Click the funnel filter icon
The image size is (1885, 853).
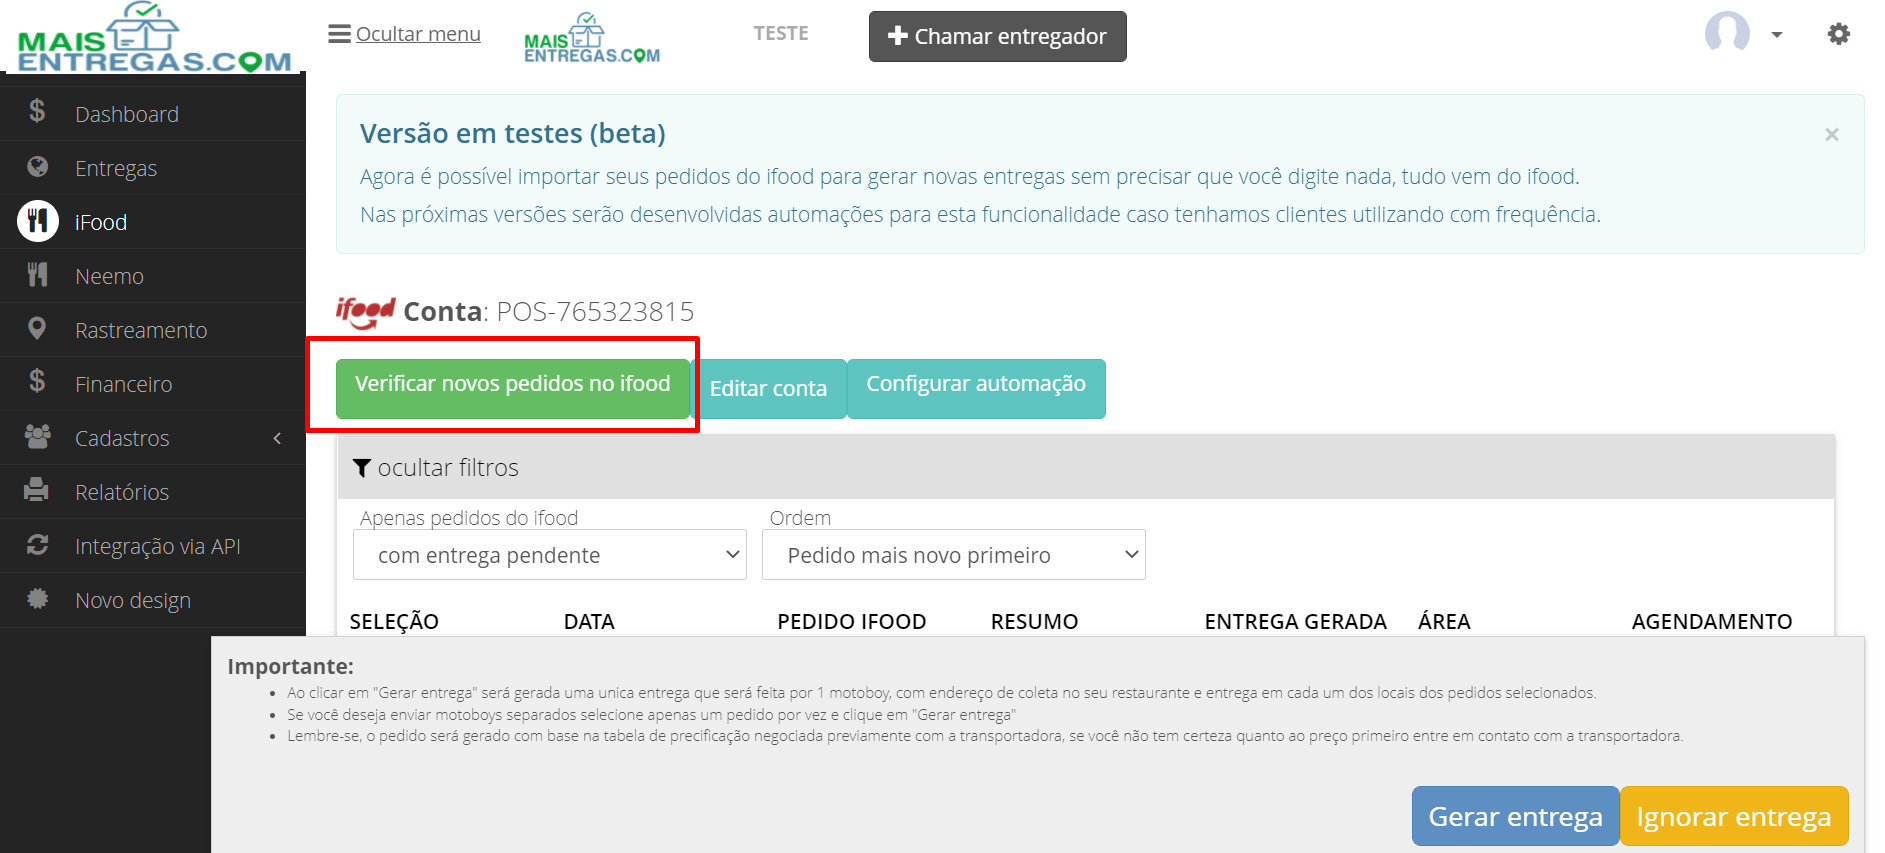click(x=362, y=467)
